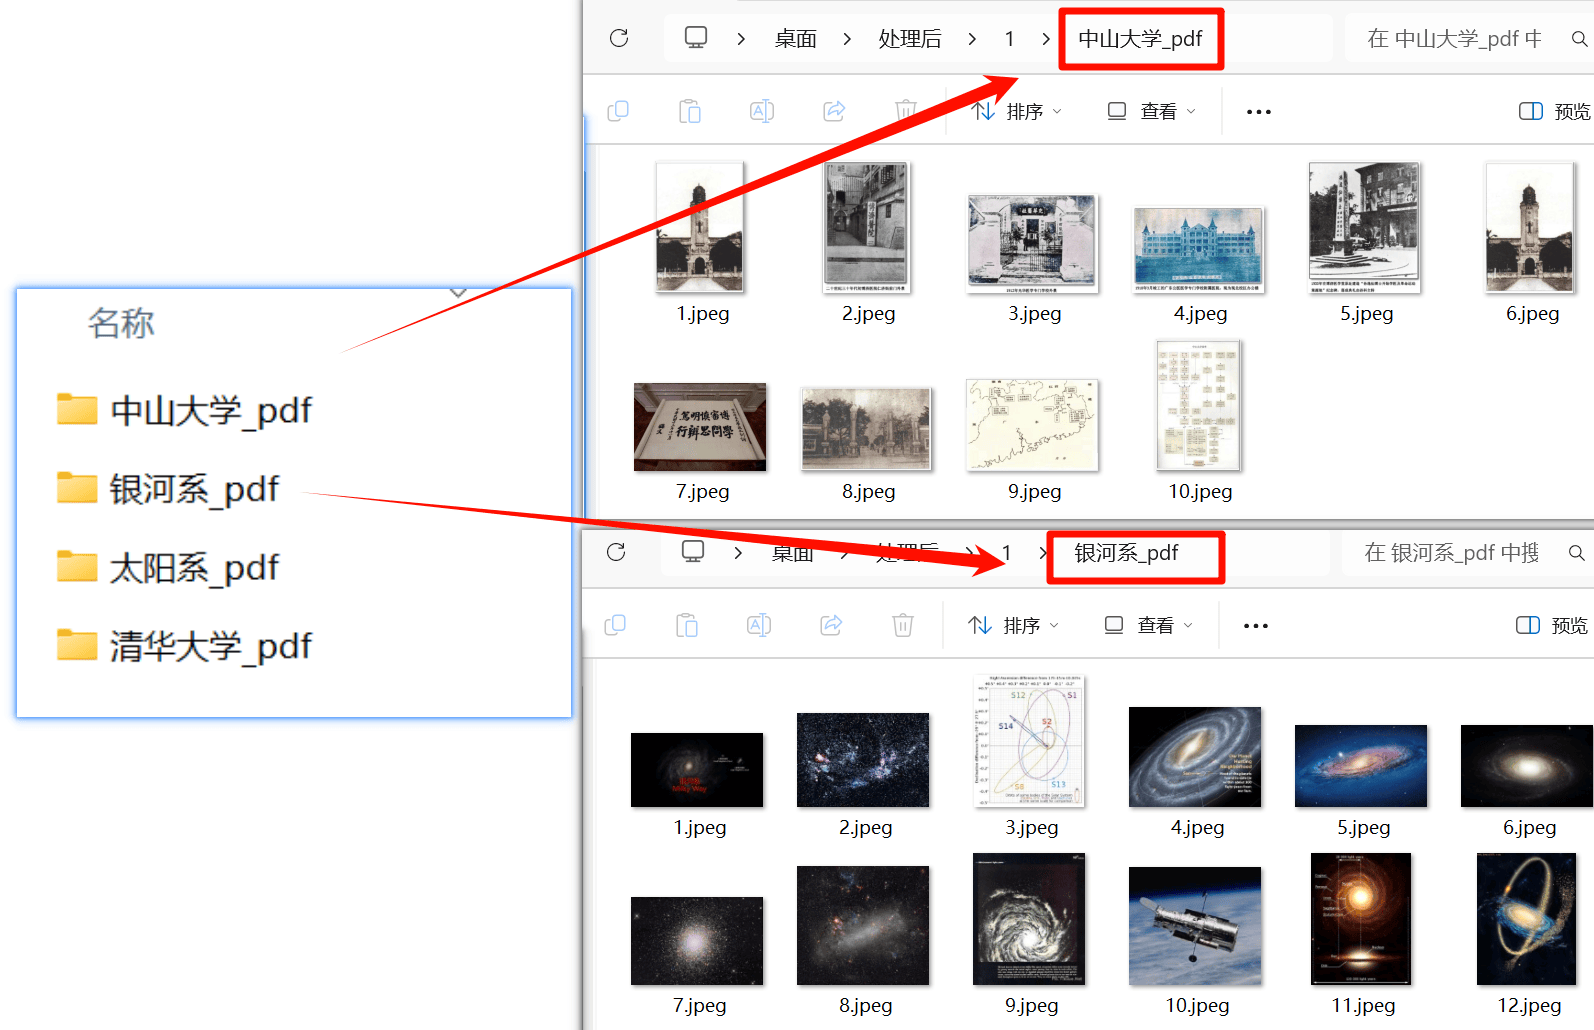
Task: Select 3.jpeg gate photo in 中山大学_pdf
Action: coord(1032,243)
